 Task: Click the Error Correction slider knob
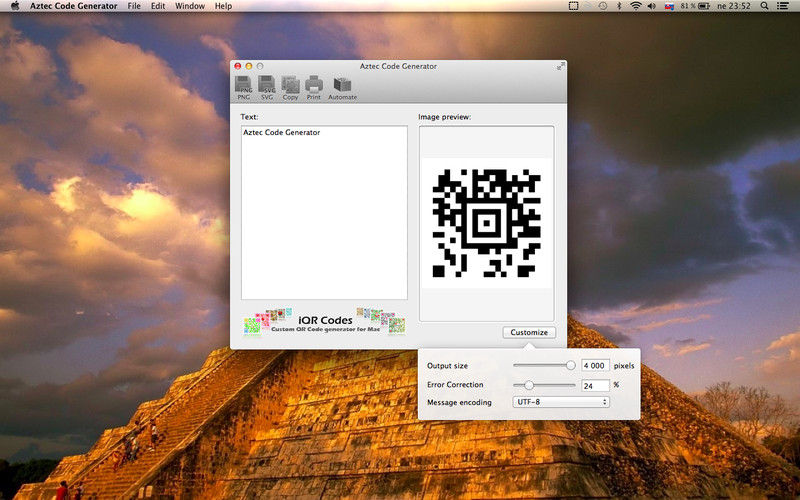(529, 385)
